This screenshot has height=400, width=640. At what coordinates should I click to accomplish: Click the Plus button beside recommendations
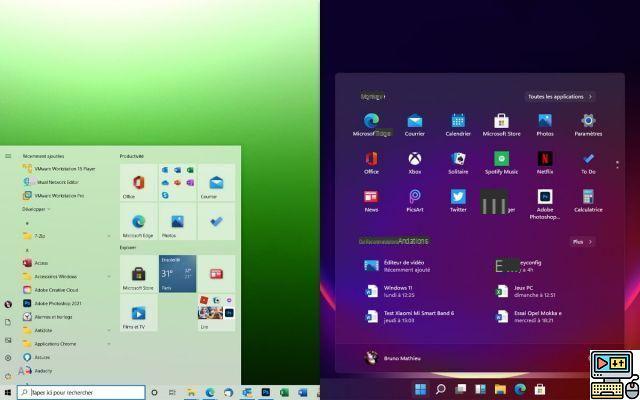click(582, 242)
